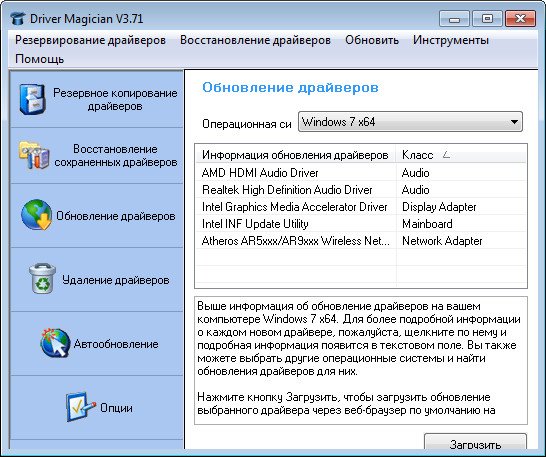Select the Intel INF Update Utility row
The image size is (546, 457).
pyautogui.click(x=361, y=224)
